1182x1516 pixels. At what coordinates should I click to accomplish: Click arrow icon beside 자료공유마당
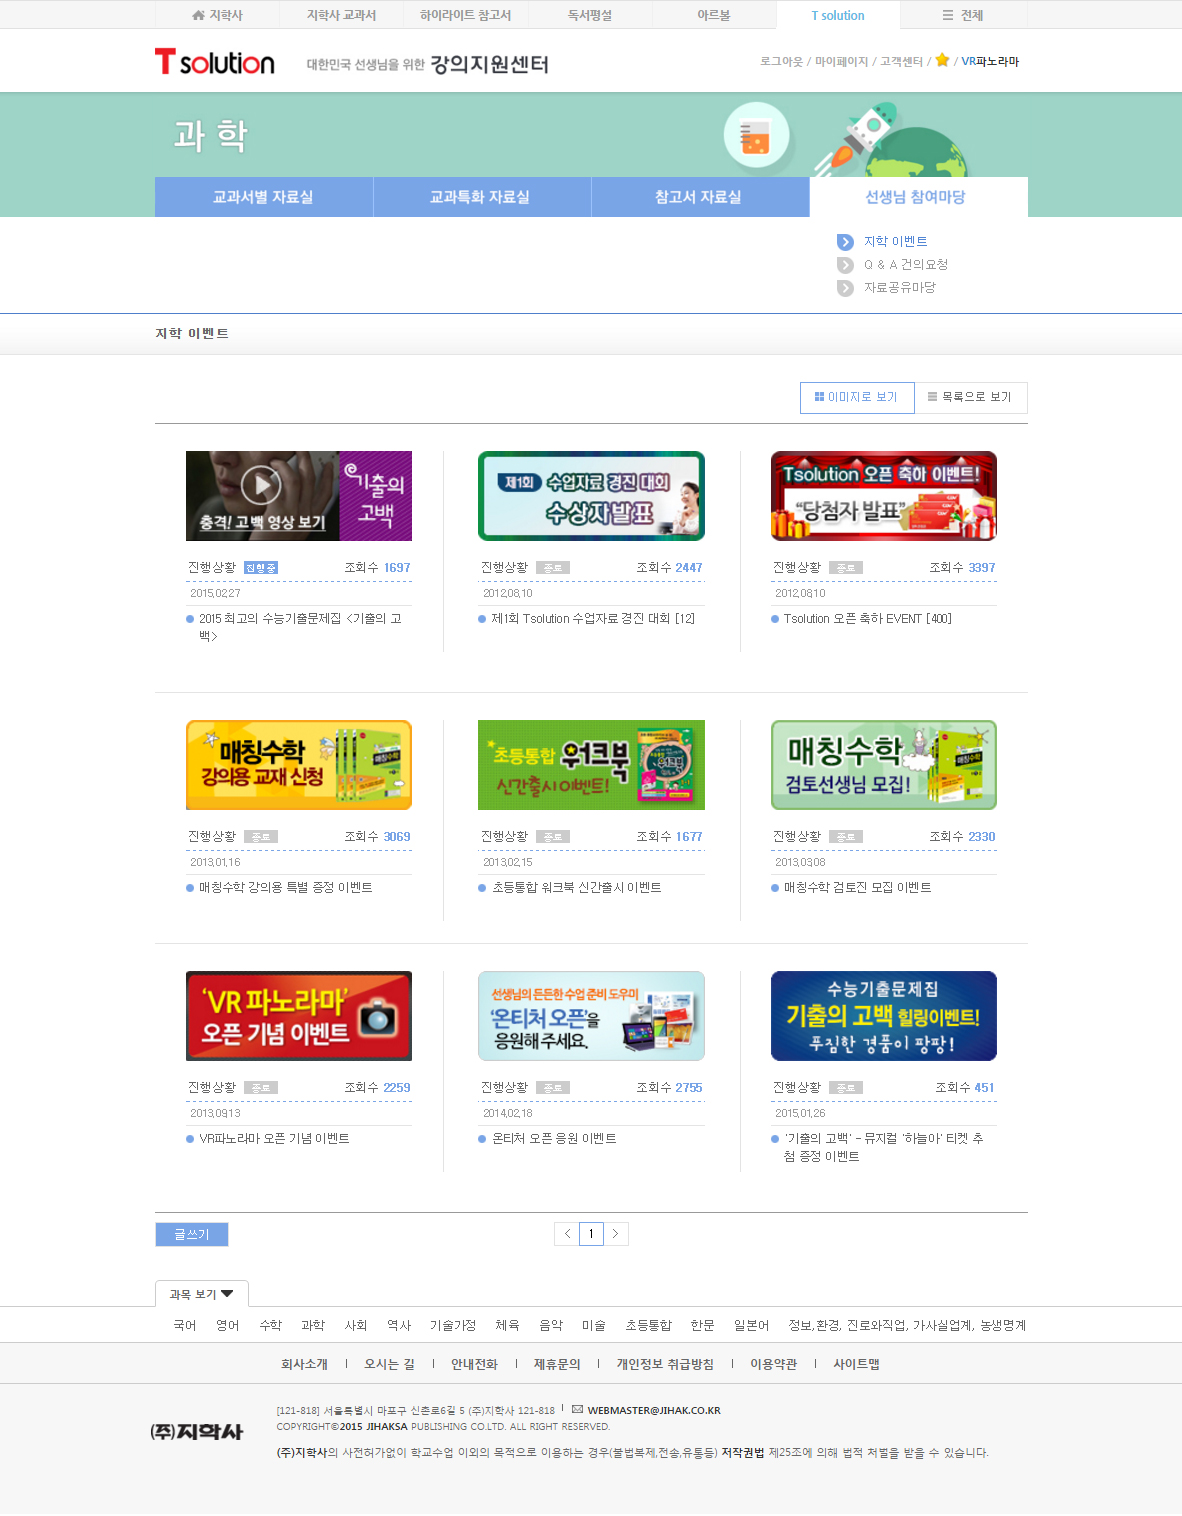845,288
